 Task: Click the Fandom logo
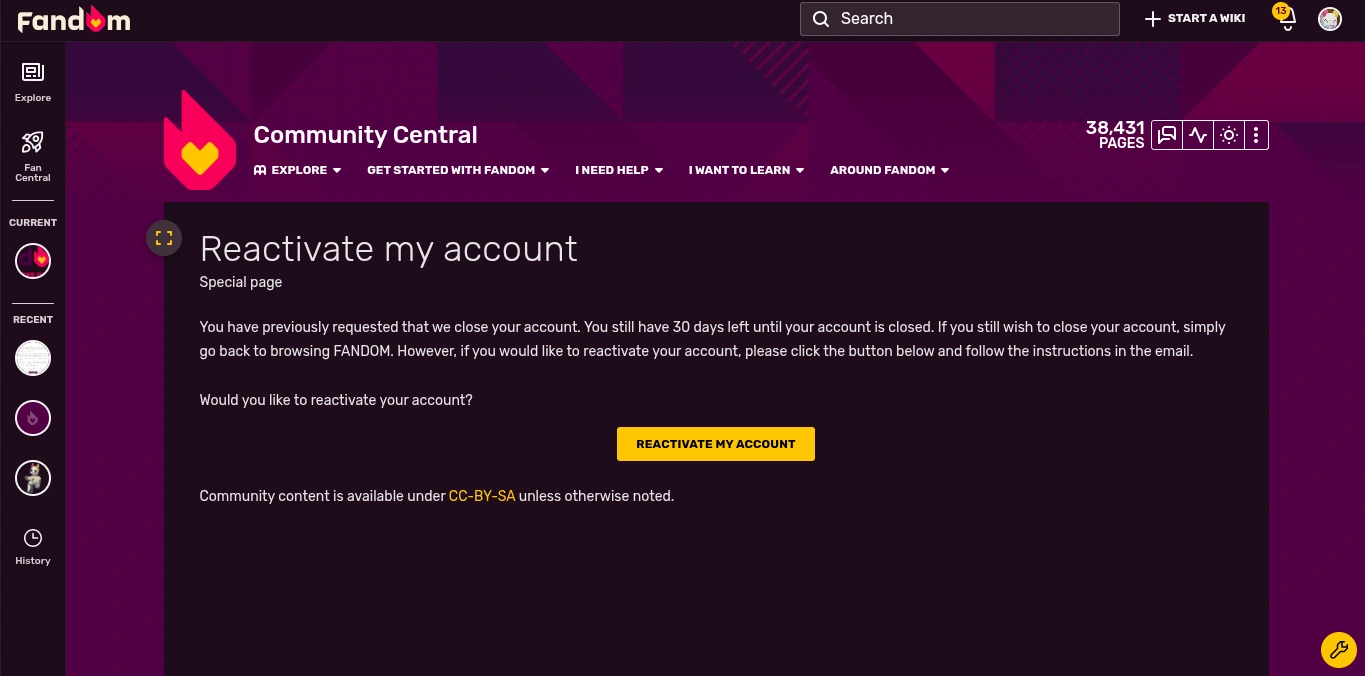pyautogui.click(x=74, y=19)
